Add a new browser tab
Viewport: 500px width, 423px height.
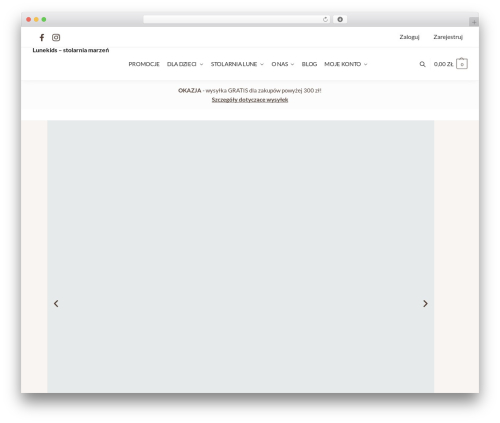(474, 22)
